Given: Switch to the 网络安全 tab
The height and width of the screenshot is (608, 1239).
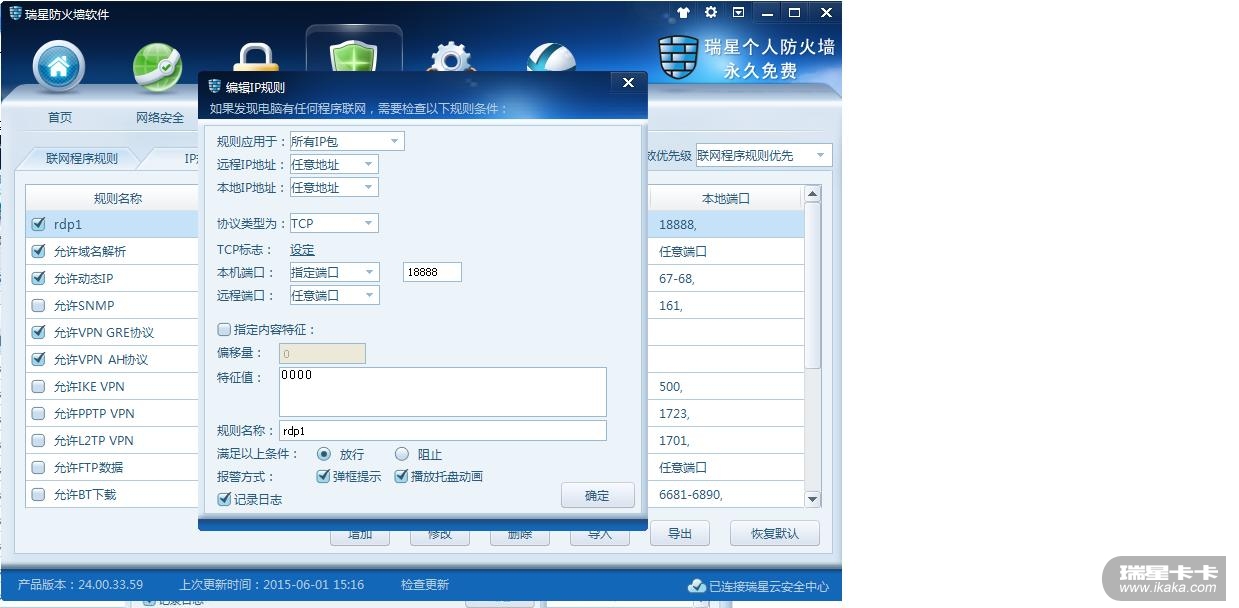Looking at the screenshot, I should click(160, 117).
